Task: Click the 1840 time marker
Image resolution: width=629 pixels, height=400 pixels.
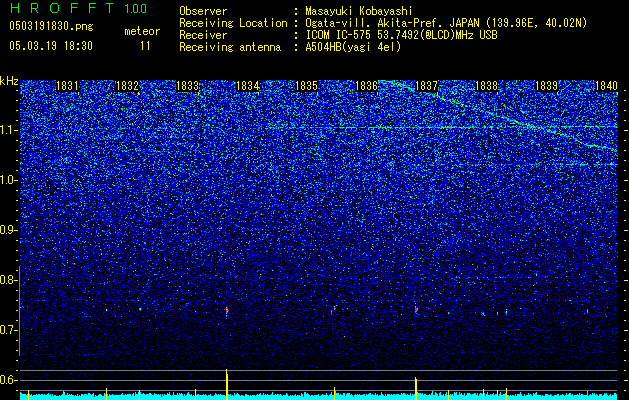Action: pos(606,86)
